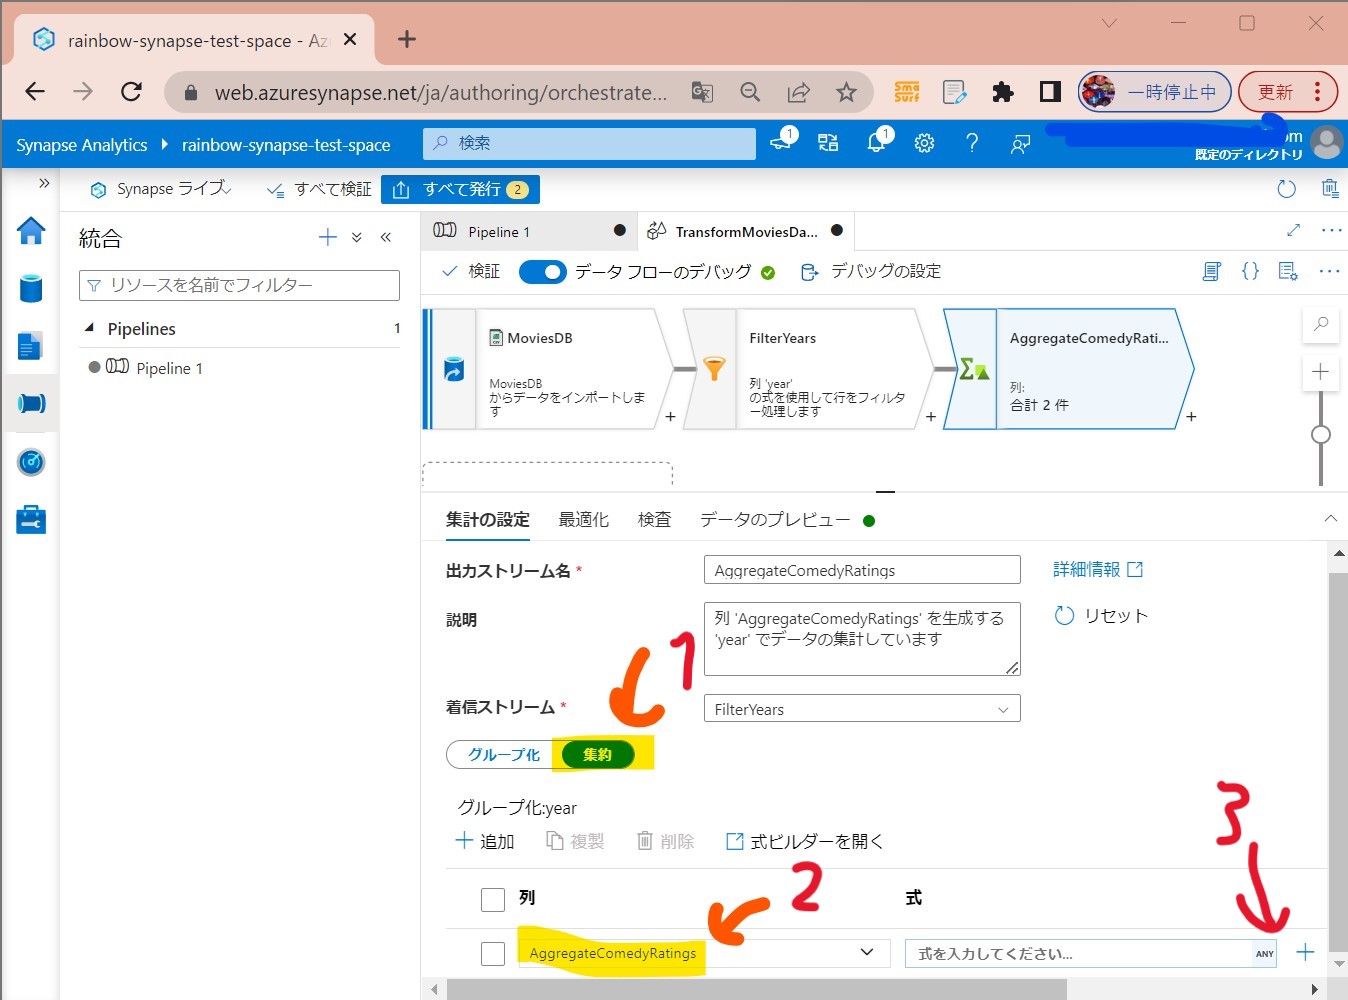
Task: Click the リセット reset button
Action: tap(1102, 615)
